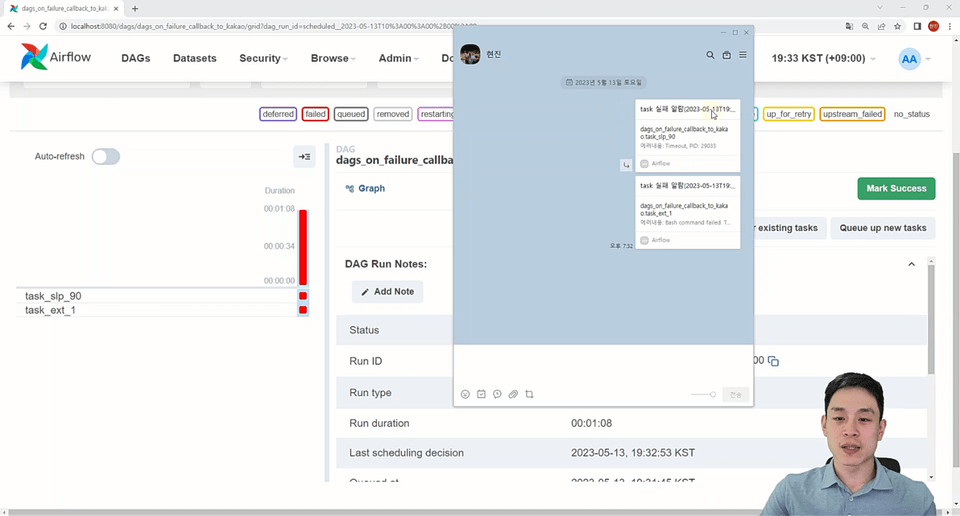Click the Run duration 00:01:08 value
960x516 pixels.
click(591, 423)
